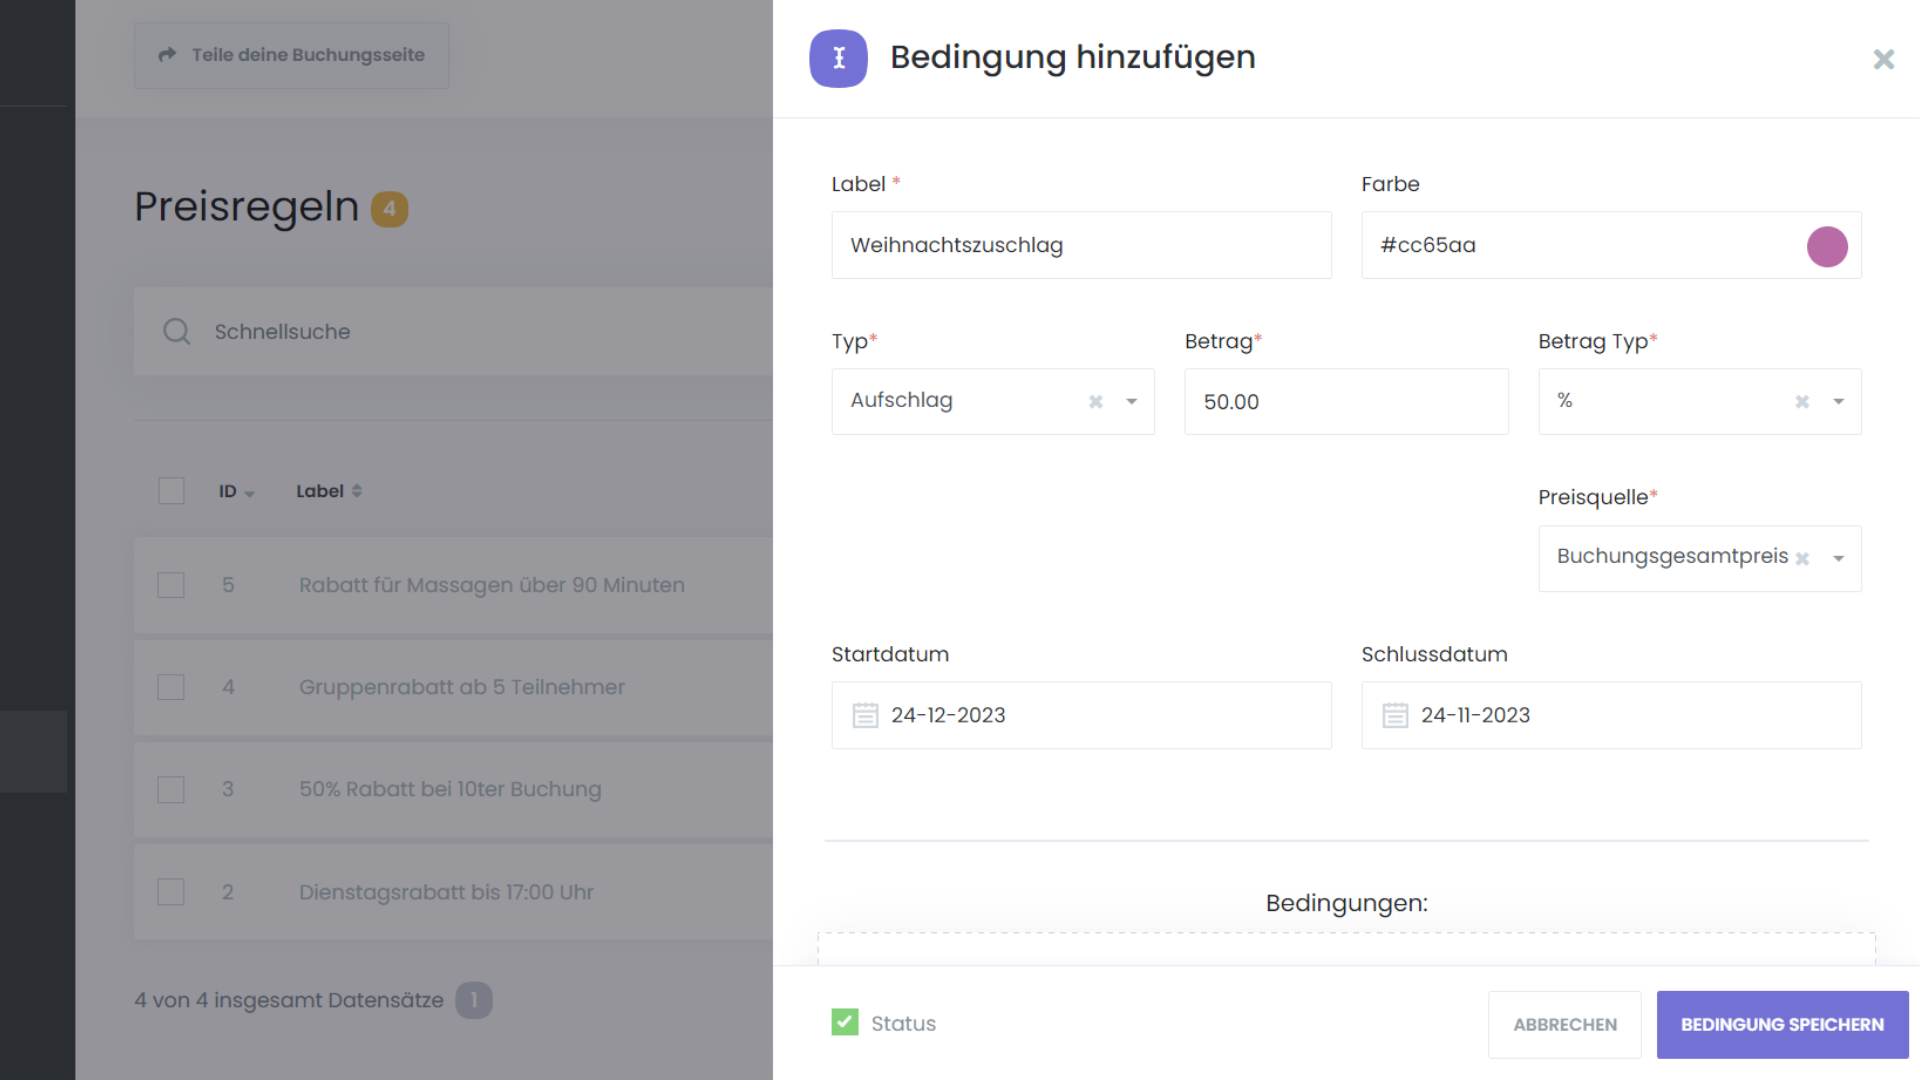This screenshot has width=1920, height=1080.
Task: Expand the Betrag Typ dropdown
Action: click(1838, 401)
